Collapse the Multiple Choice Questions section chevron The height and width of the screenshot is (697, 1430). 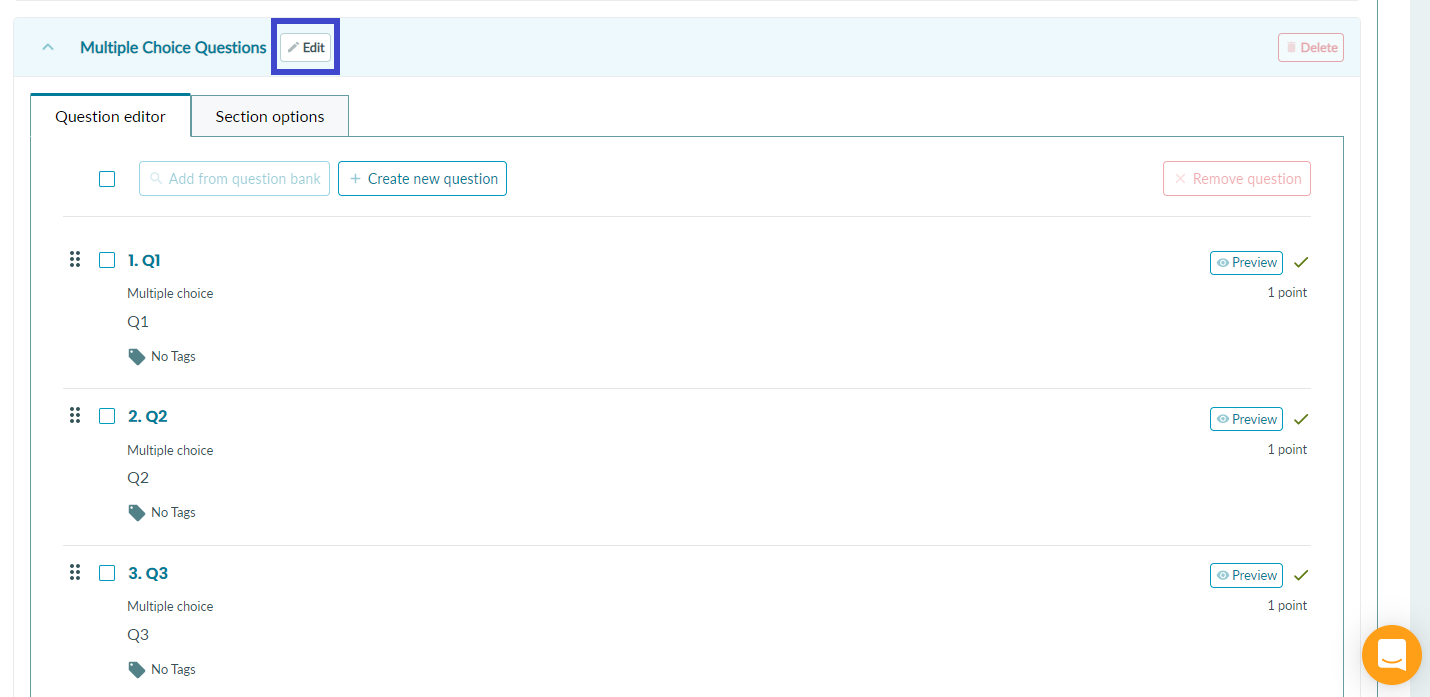coord(47,47)
